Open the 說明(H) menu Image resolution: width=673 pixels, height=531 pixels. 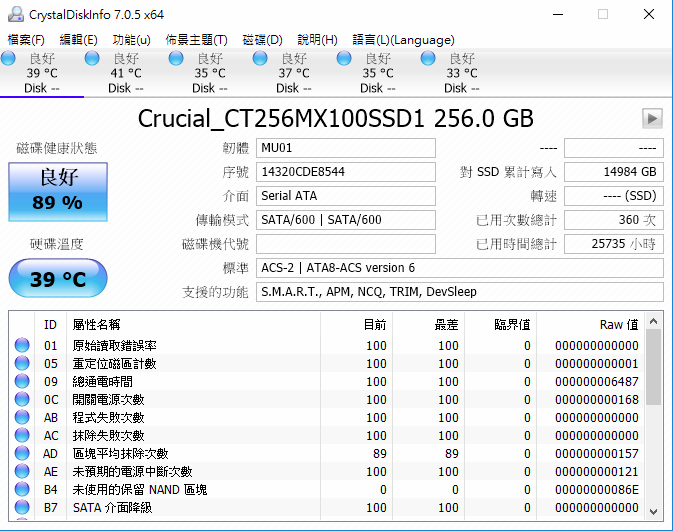pos(317,40)
